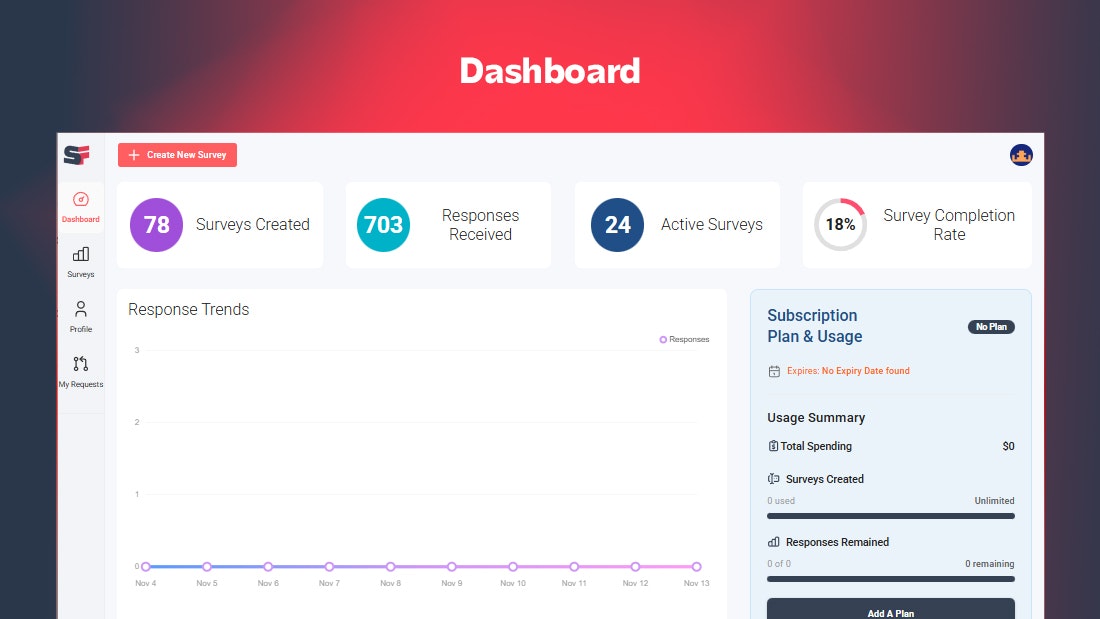Screen dimensions: 1100x619
Task: Toggle the Survey Completion Rate ring indicator
Action: pos(840,225)
